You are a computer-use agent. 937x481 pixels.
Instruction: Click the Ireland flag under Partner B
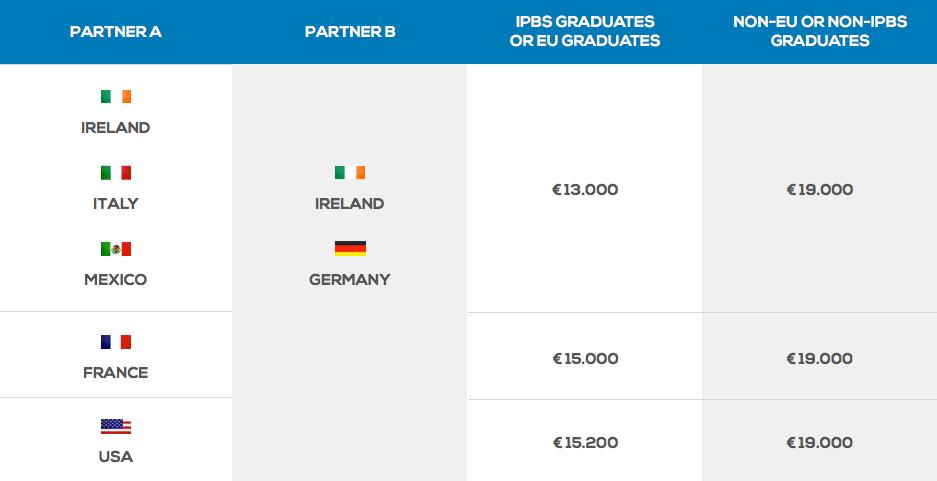coord(350,173)
